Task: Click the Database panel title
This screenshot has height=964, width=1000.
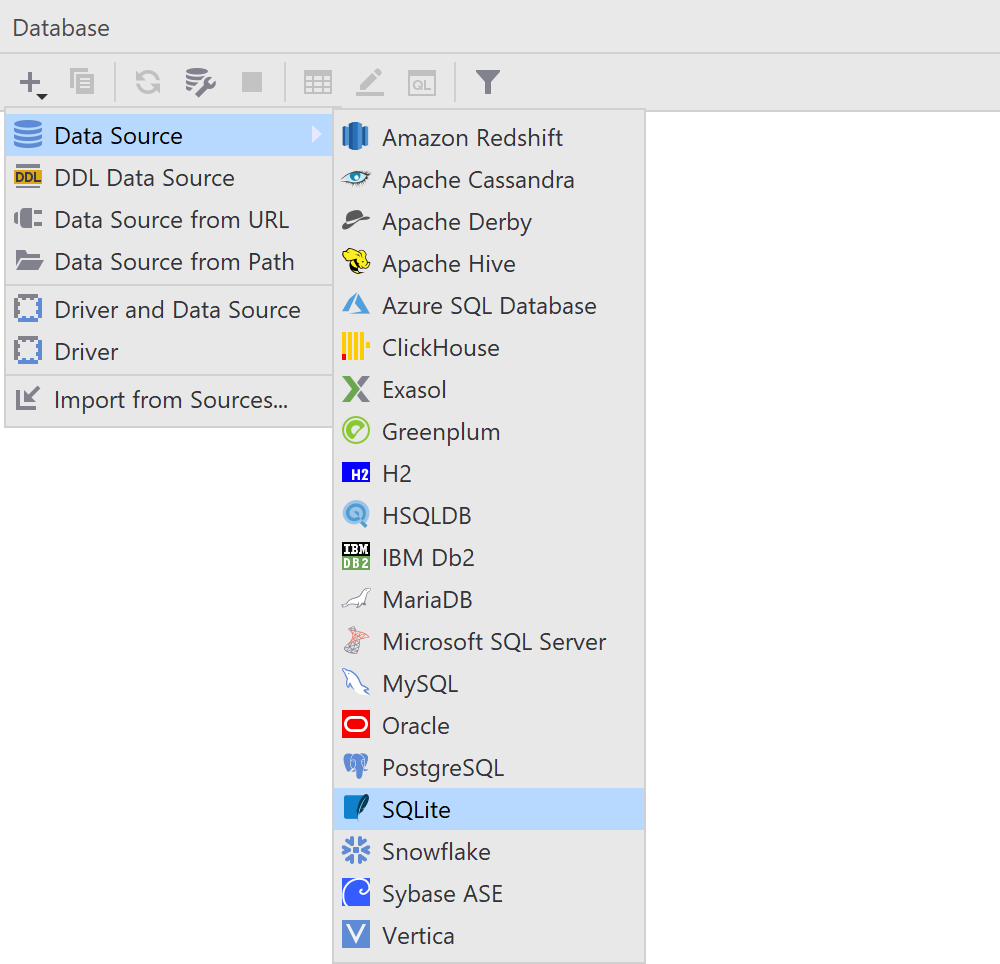Action: [61, 28]
